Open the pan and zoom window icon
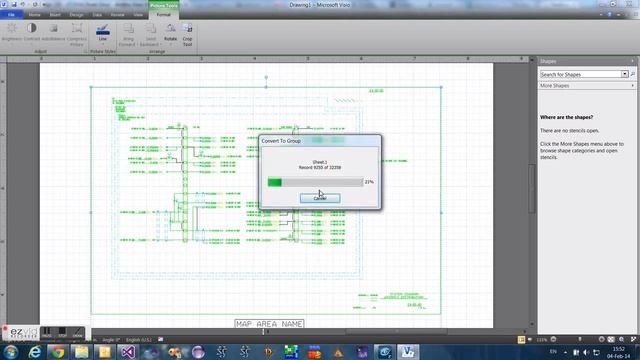Viewport: 640px width, 360px height. [x=622, y=340]
